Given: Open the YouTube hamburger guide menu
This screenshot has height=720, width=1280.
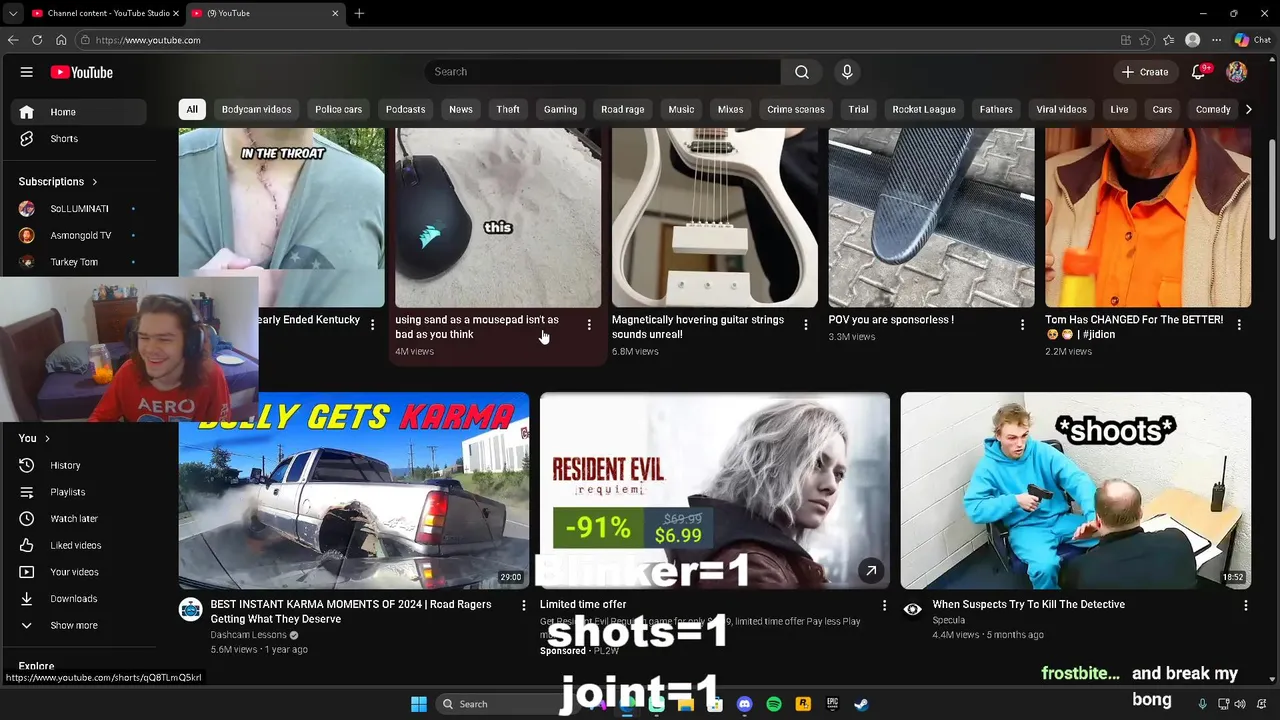Looking at the screenshot, I should pyautogui.click(x=27, y=72).
